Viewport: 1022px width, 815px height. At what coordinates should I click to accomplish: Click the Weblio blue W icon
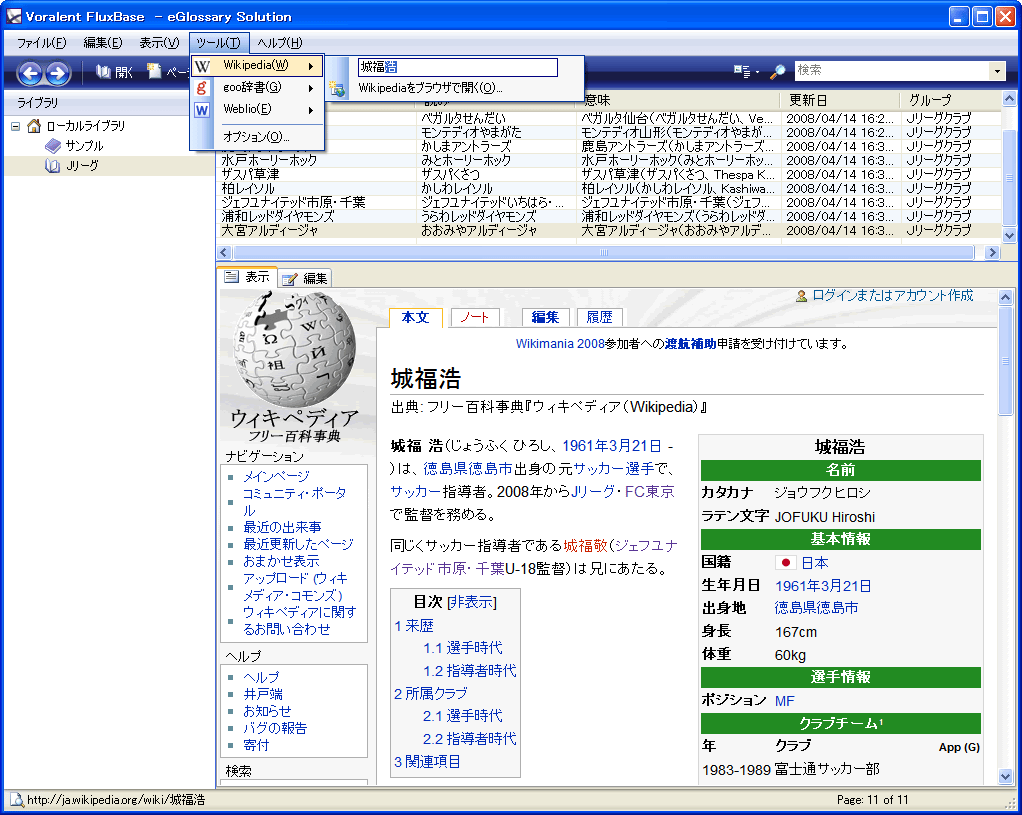click(x=202, y=110)
